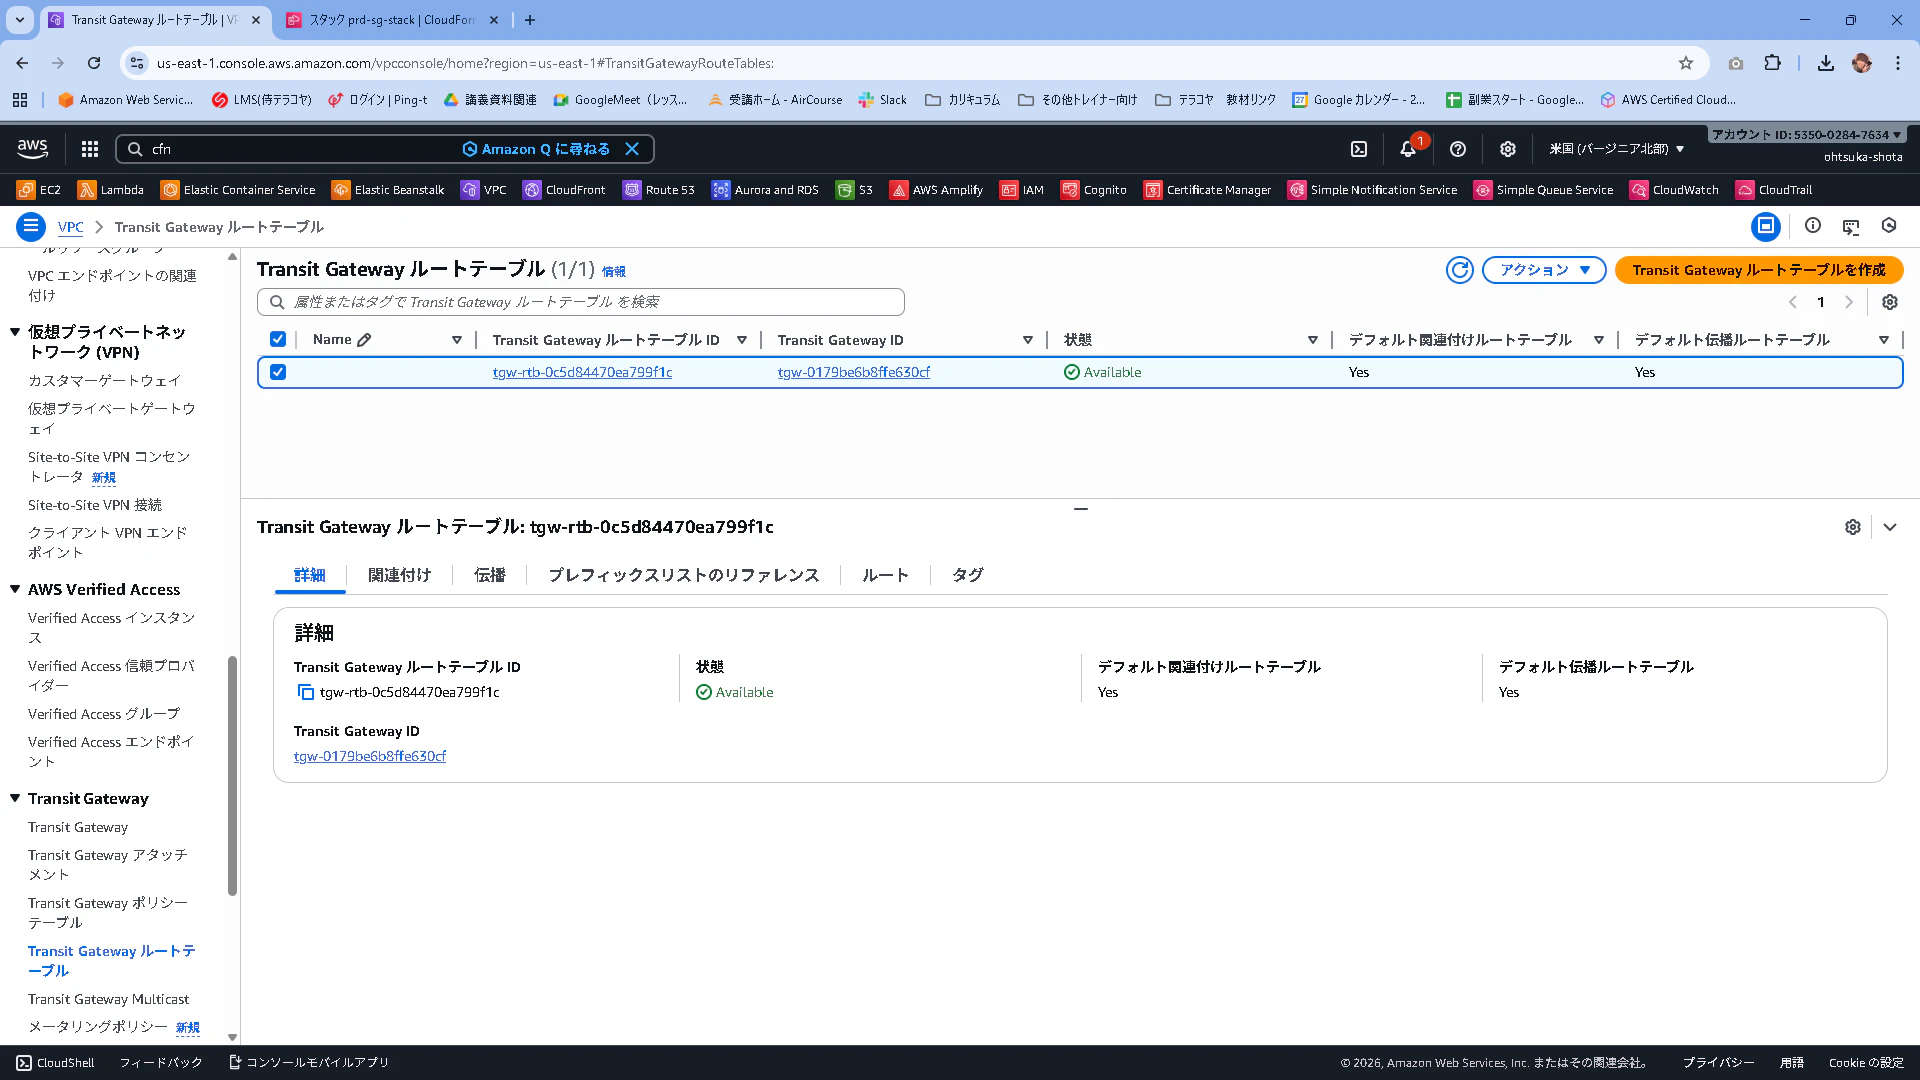Open Elastic Container Service shortcut
The image size is (1920, 1080).
238,190
